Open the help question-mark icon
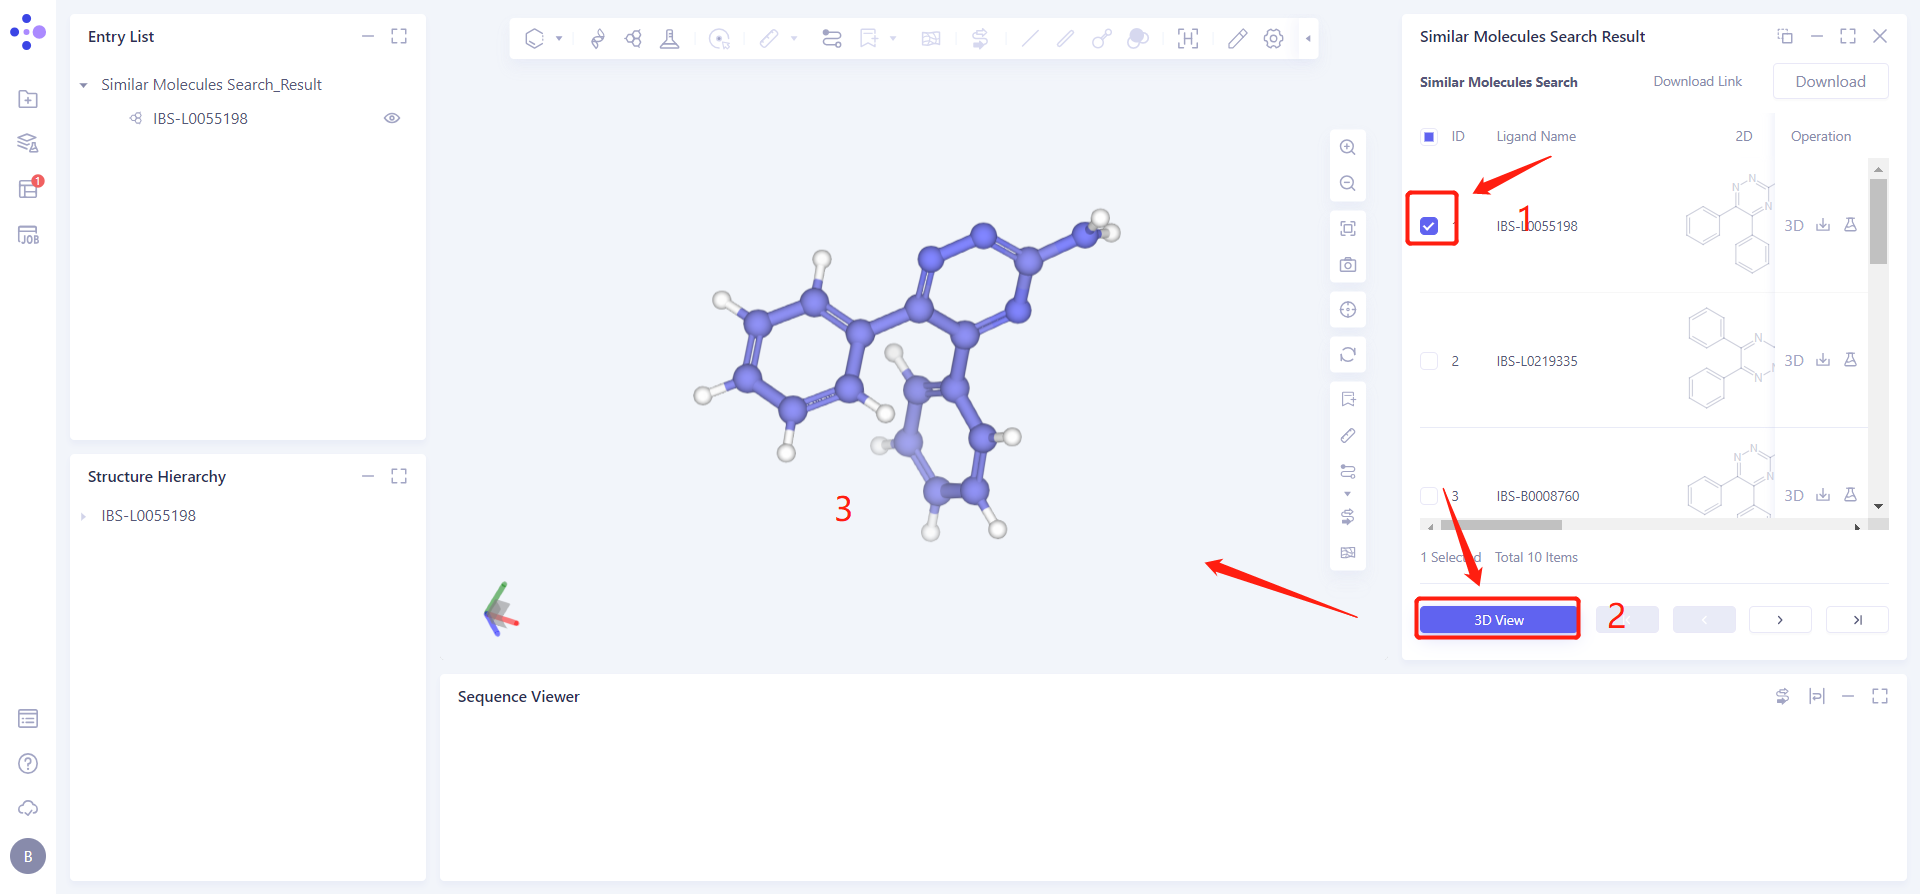The height and width of the screenshot is (894, 1920). (28, 763)
